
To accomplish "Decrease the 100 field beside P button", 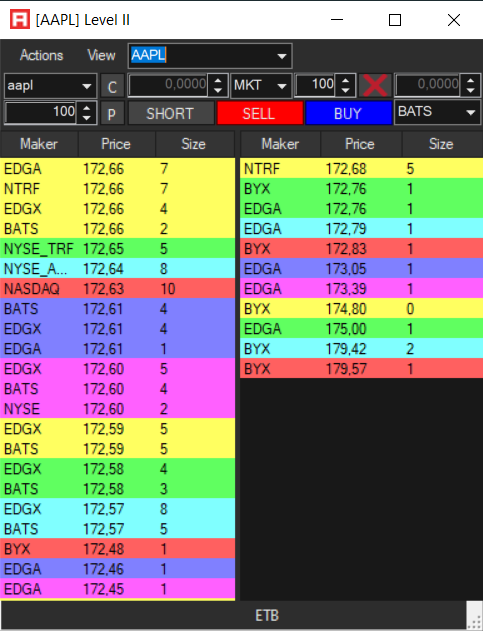I will pyautogui.click(x=86, y=118).
